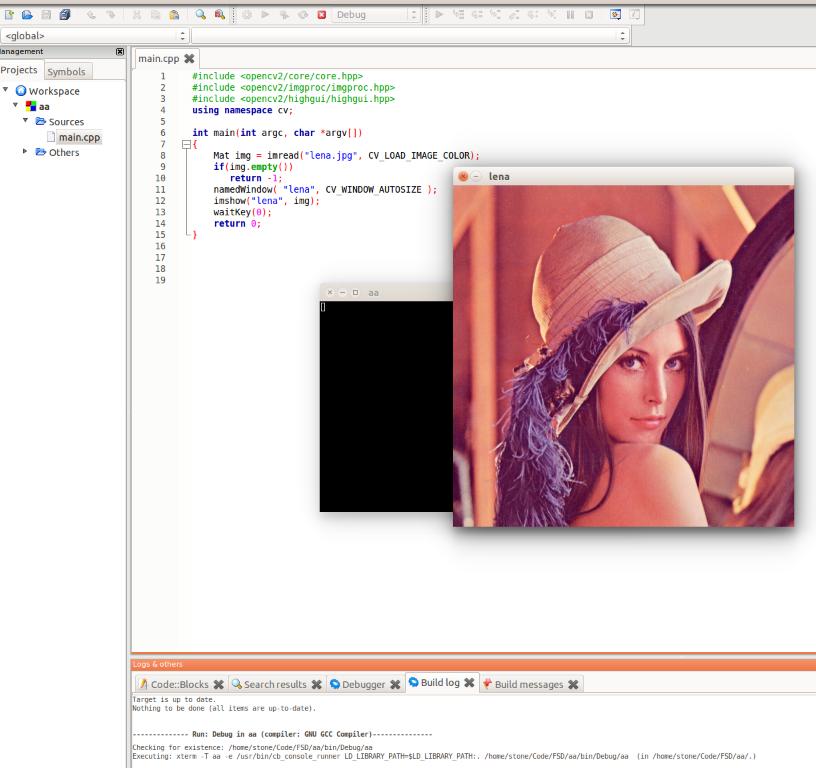Click the aa terminal title bar
This screenshot has width=816, height=768.
386,292
